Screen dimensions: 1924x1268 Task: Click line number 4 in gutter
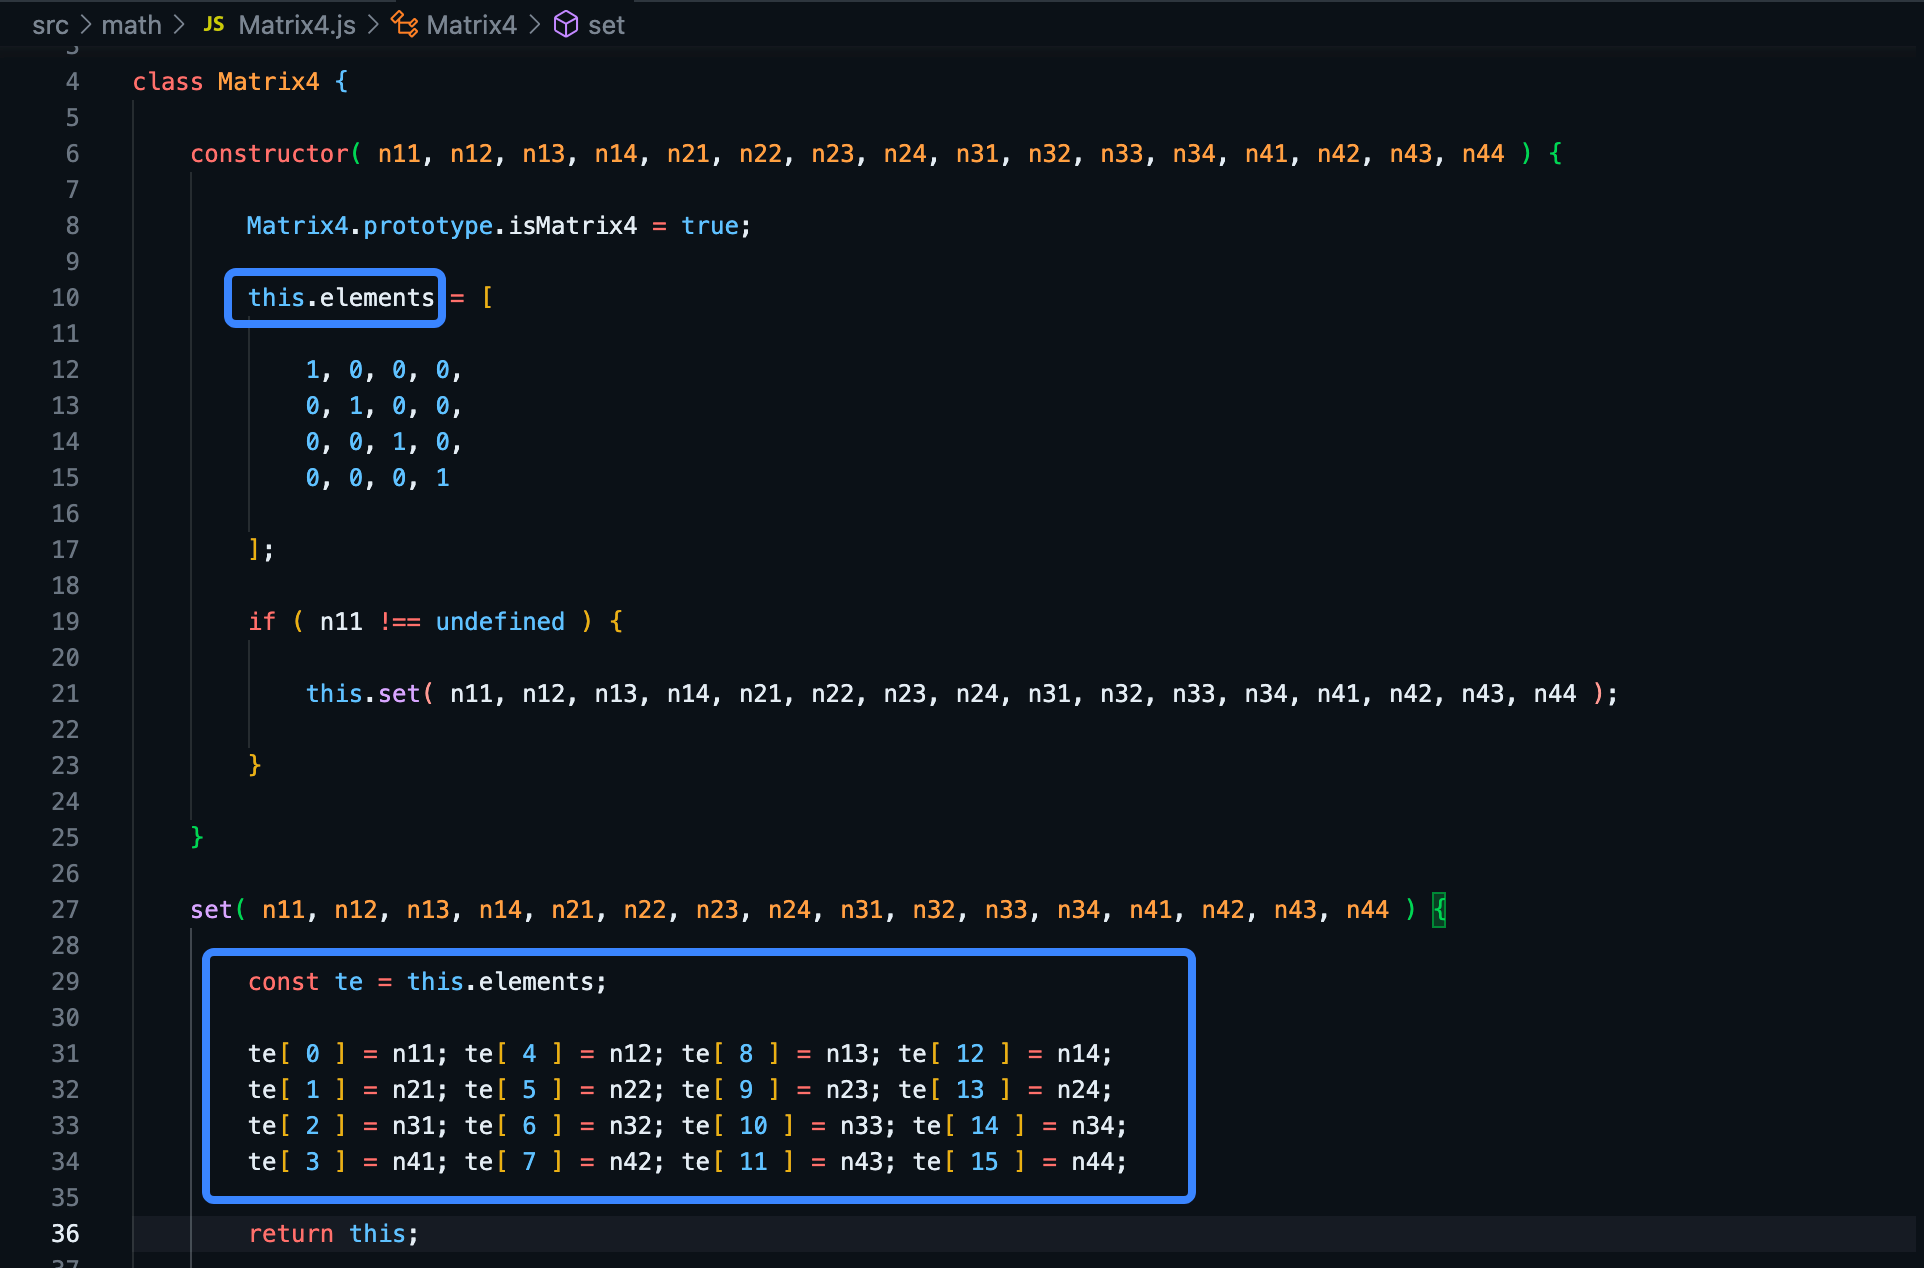(72, 82)
